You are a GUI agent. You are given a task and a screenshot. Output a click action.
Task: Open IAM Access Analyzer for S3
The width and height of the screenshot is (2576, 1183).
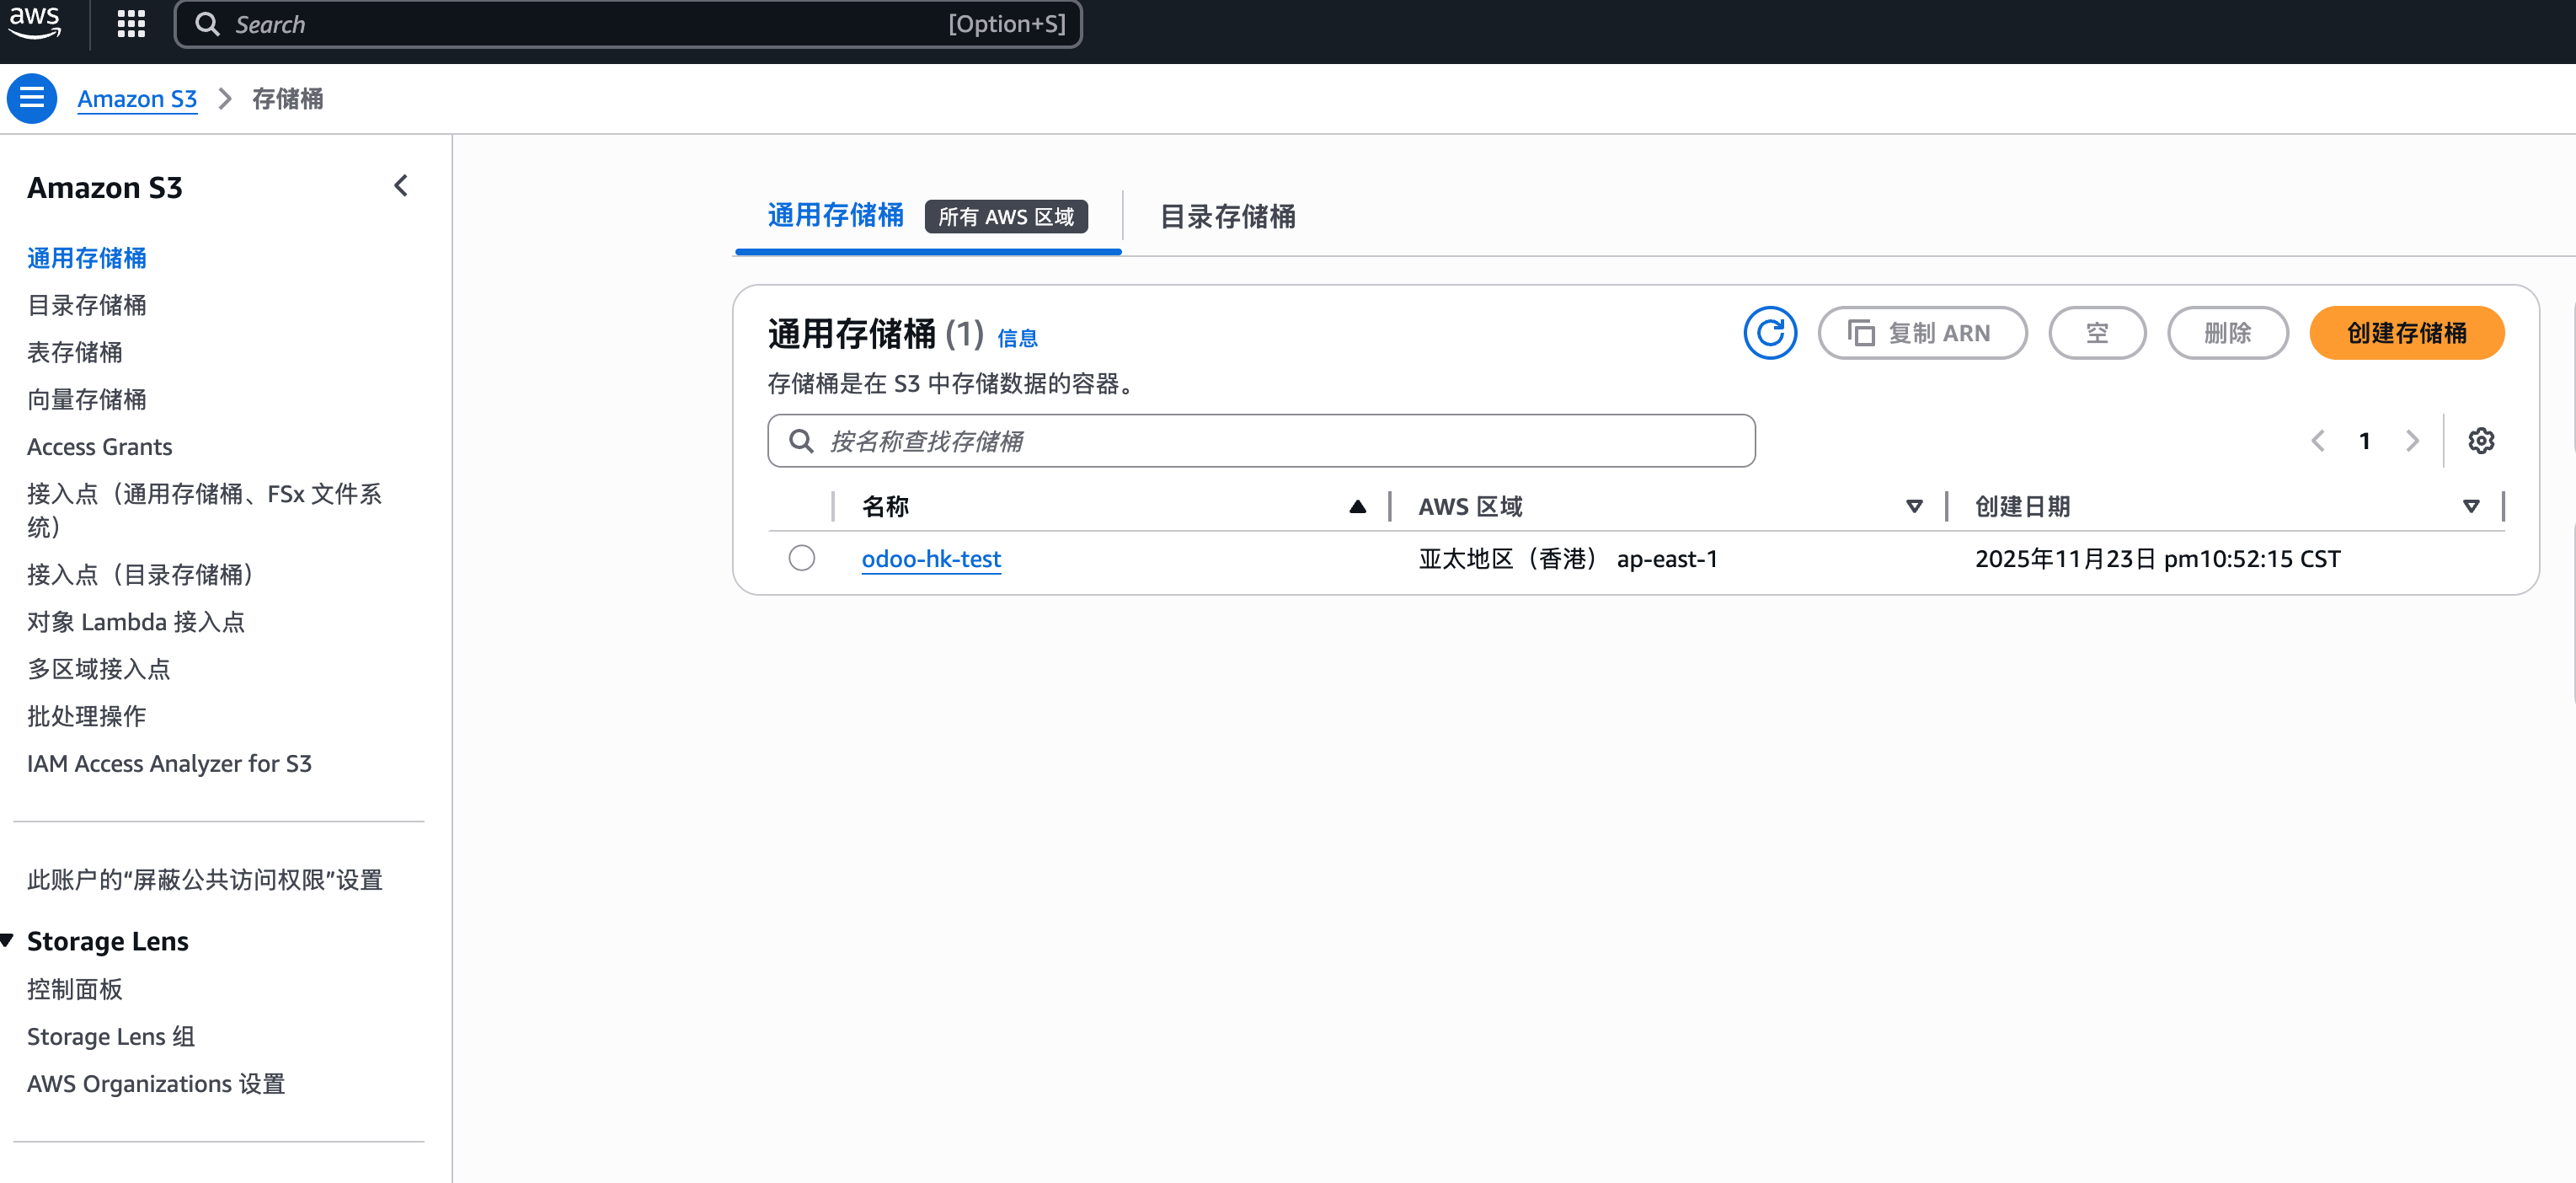tap(170, 764)
